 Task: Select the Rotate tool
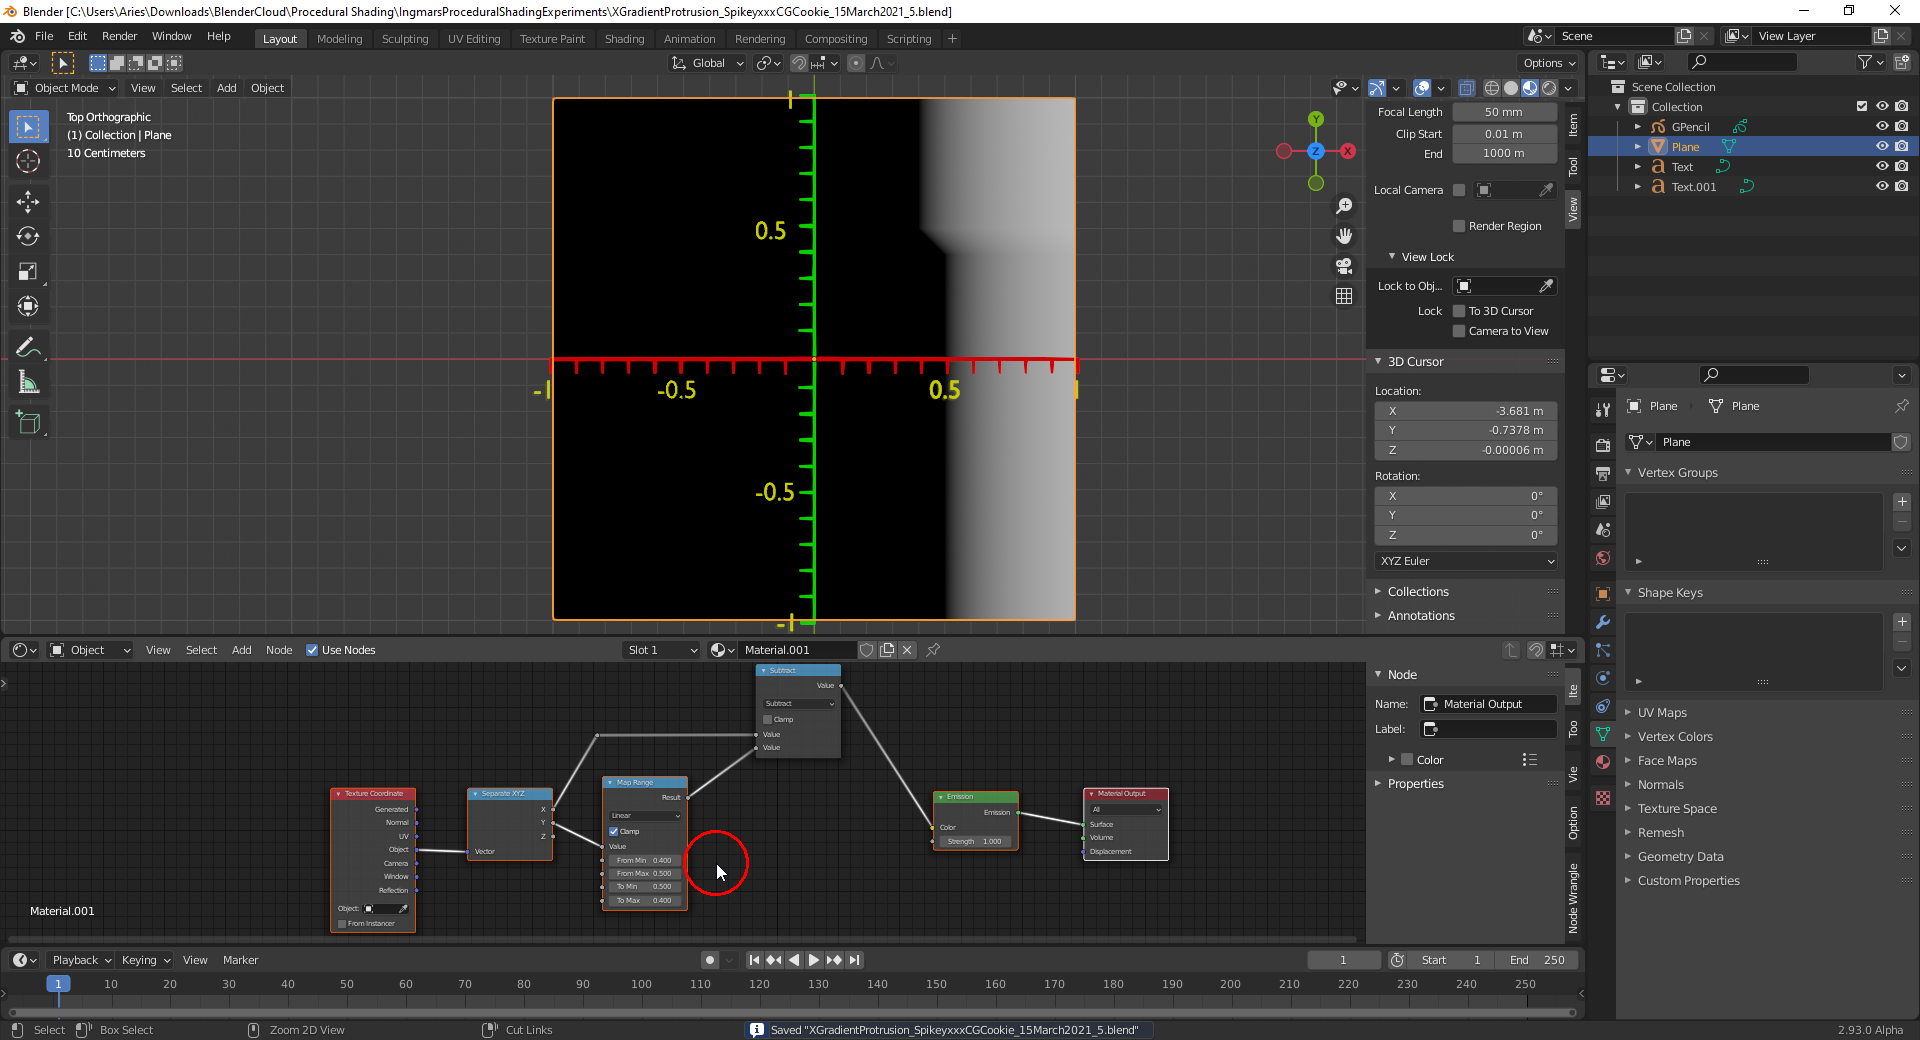[28, 237]
